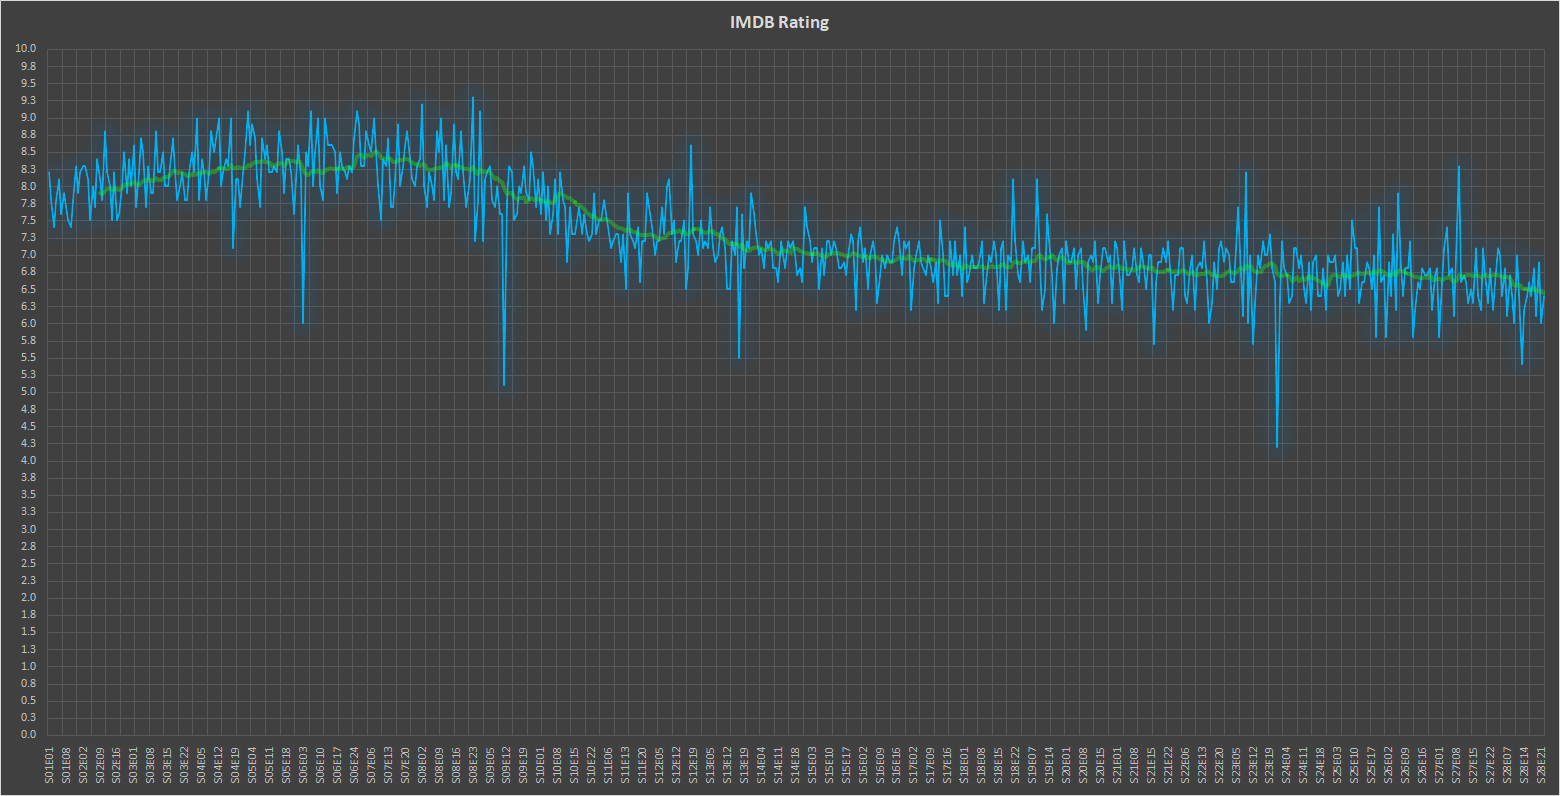
Task: Select the S13E19 episode label
Action: point(744,765)
